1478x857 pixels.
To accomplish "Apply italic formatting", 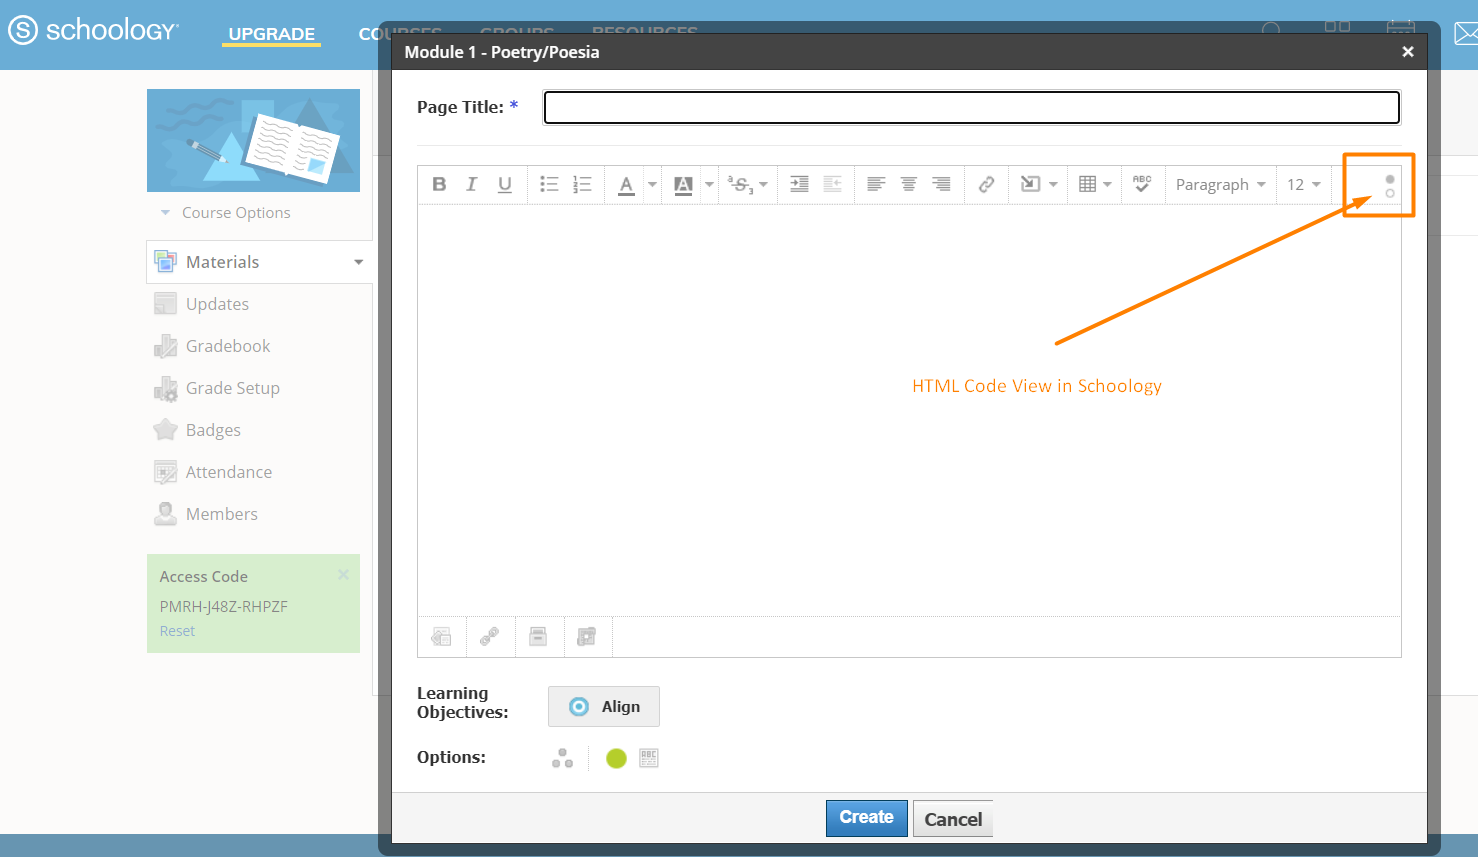I will pyautogui.click(x=472, y=184).
